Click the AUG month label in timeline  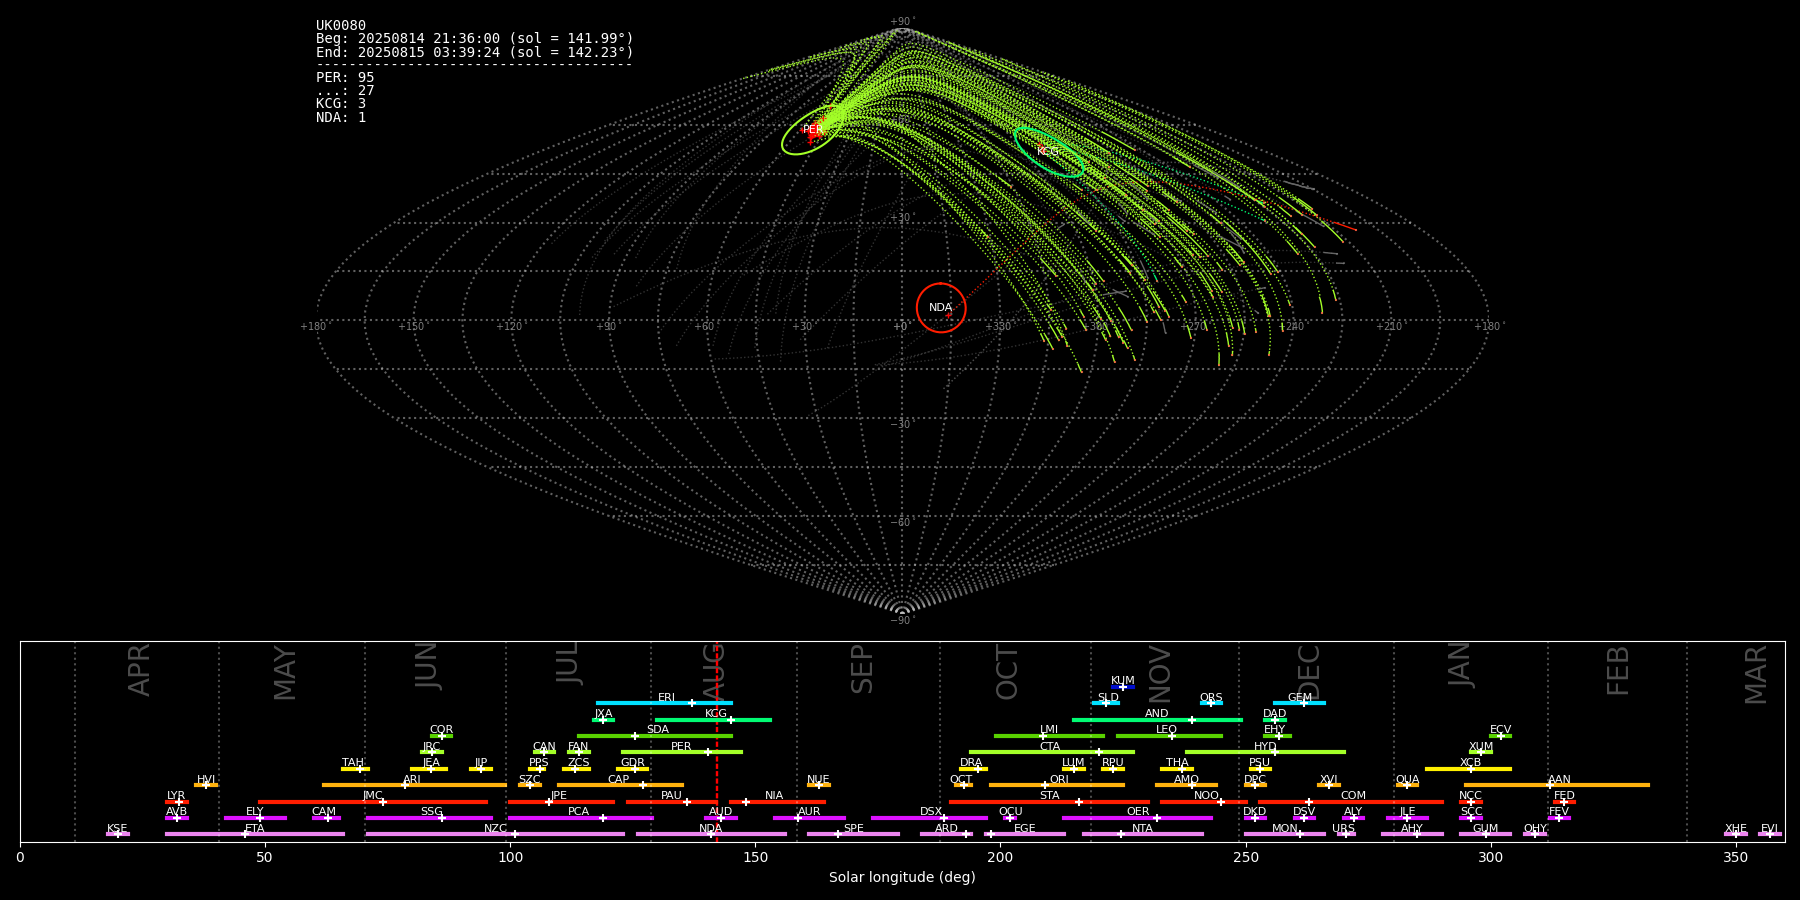[713, 672]
